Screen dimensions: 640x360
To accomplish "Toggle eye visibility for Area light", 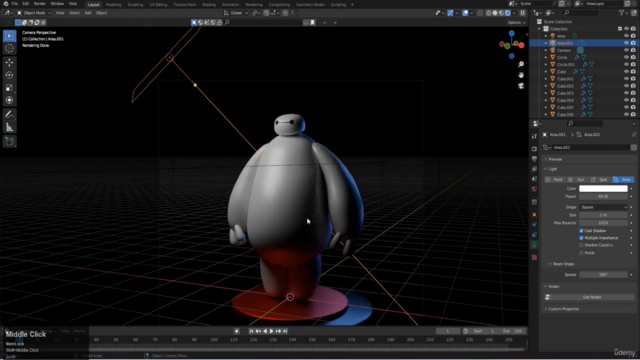I will 626,36.
